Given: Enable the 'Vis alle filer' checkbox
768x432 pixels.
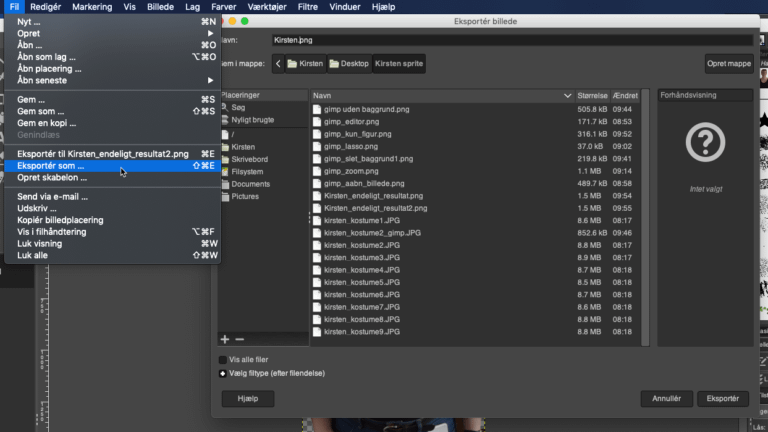Looking at the screenshot, I should (x=223, y=359).
